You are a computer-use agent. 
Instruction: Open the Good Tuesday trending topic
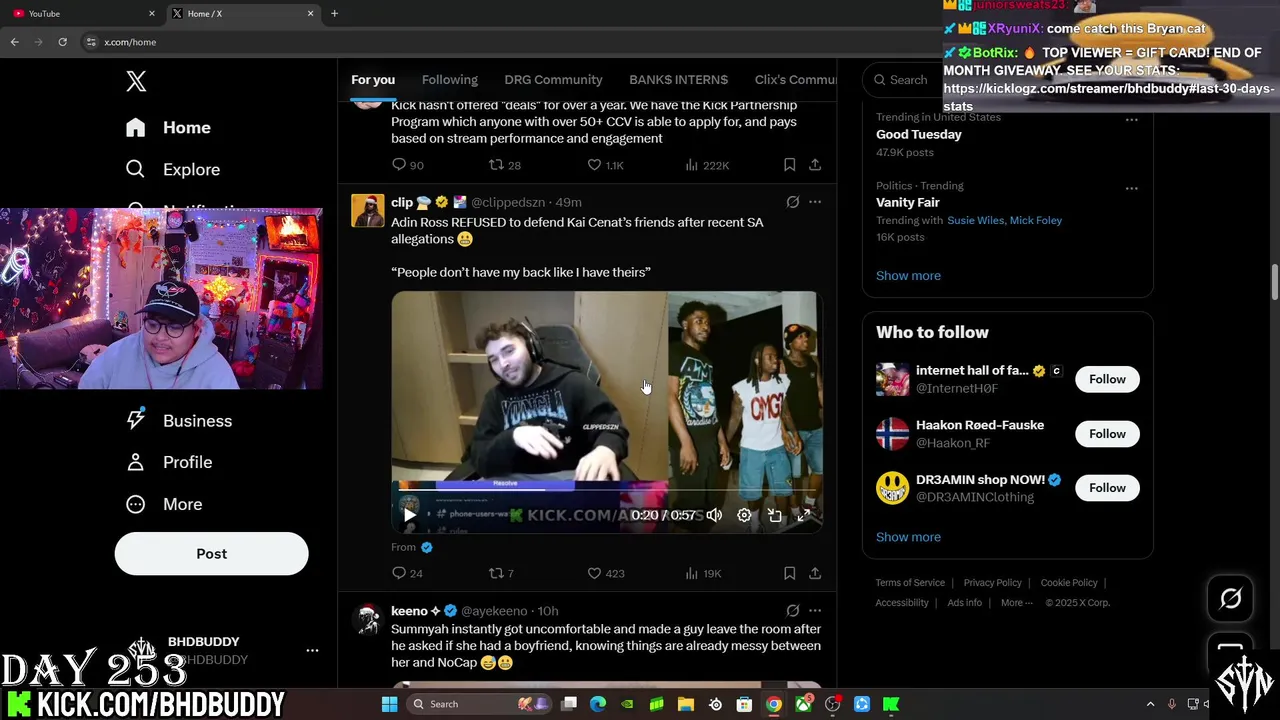(x=919, y=134)
